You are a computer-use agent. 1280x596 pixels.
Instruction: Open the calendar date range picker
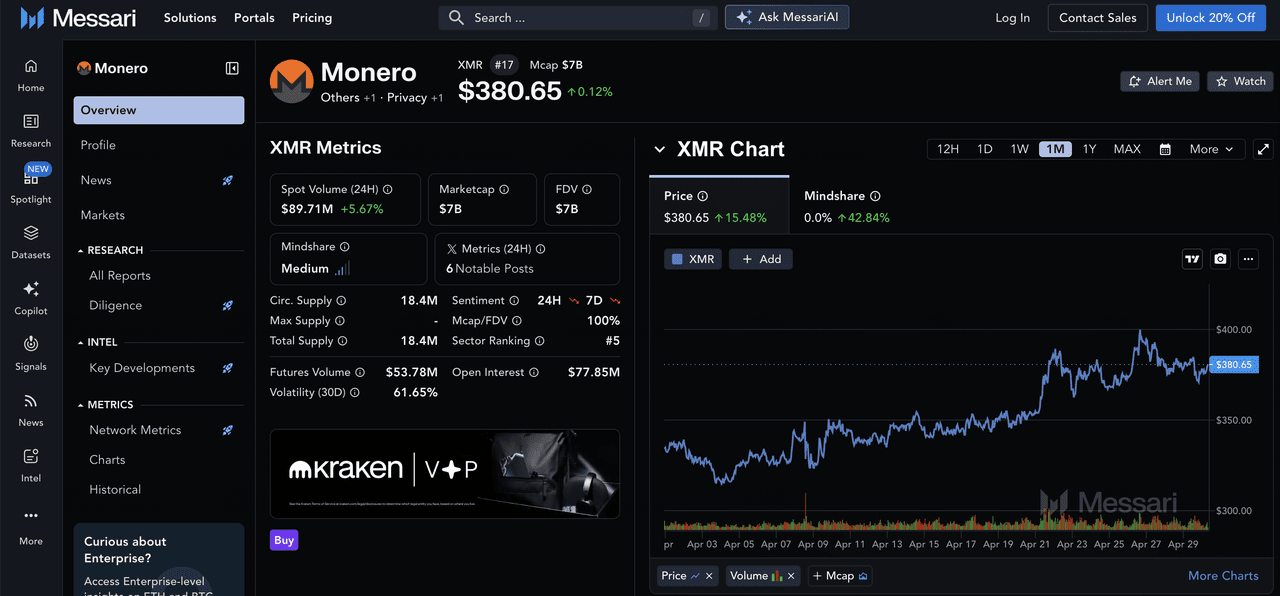[x=1165, y=149]
